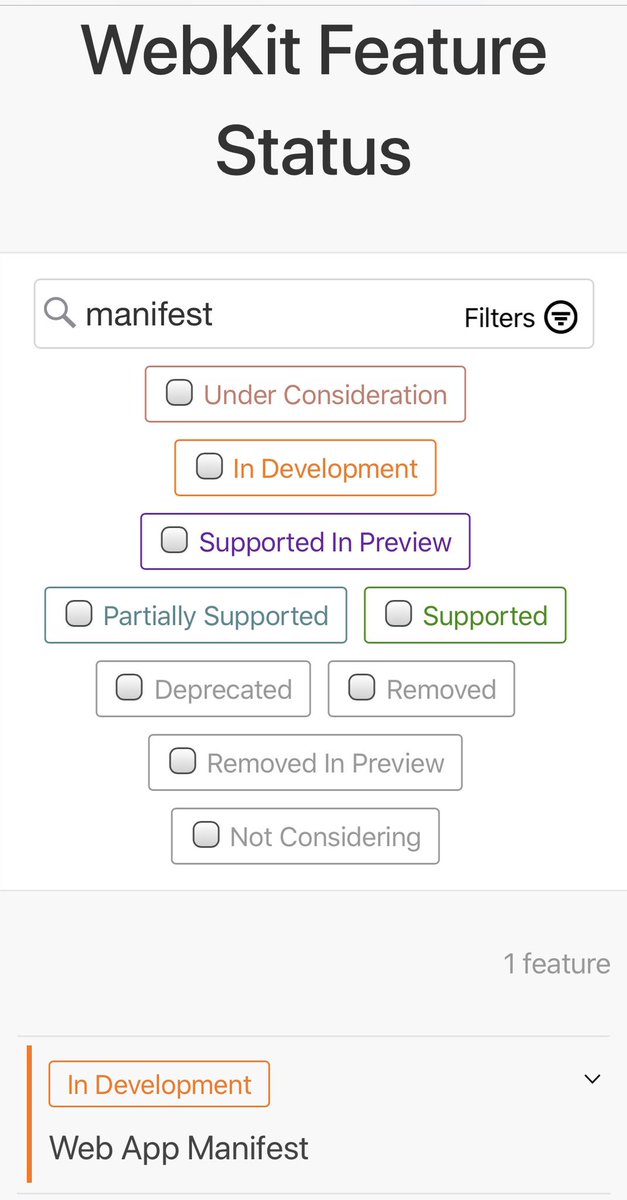Tick the Removed filter checkbox
Image resolution: width=627 pixels, height=1200 pixels.
pos(361,687)
